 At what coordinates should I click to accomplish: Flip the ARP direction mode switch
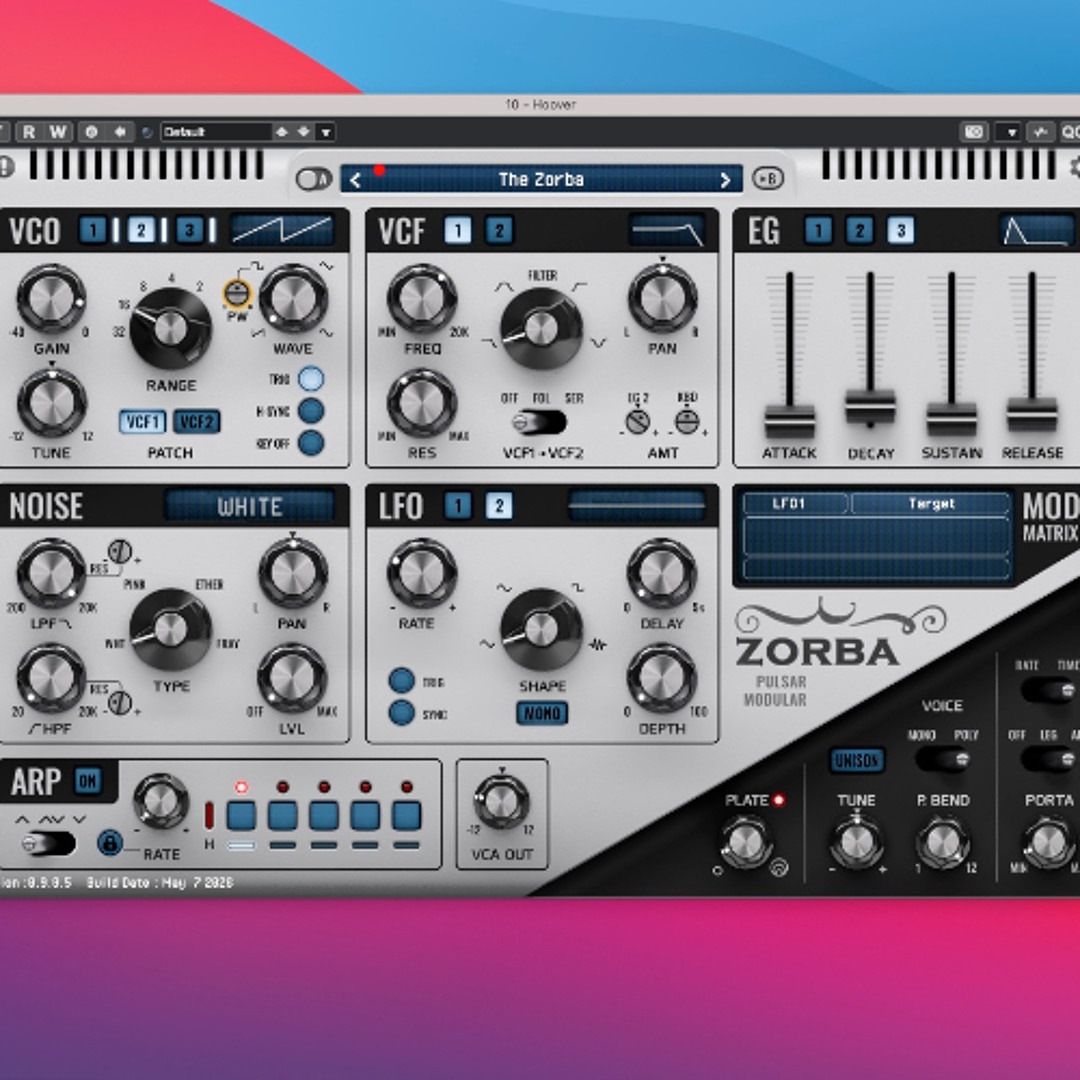coord(48,843)
